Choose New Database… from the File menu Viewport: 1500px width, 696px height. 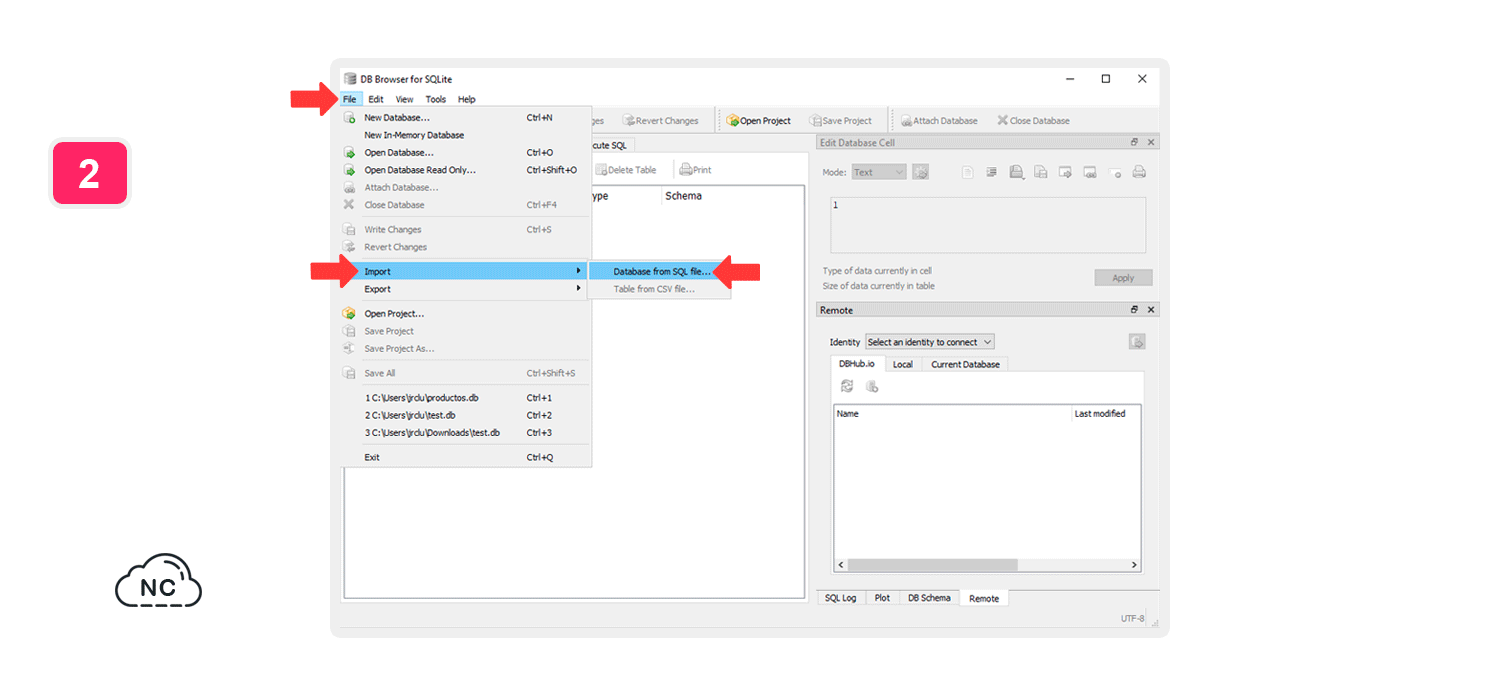point(466,118)
